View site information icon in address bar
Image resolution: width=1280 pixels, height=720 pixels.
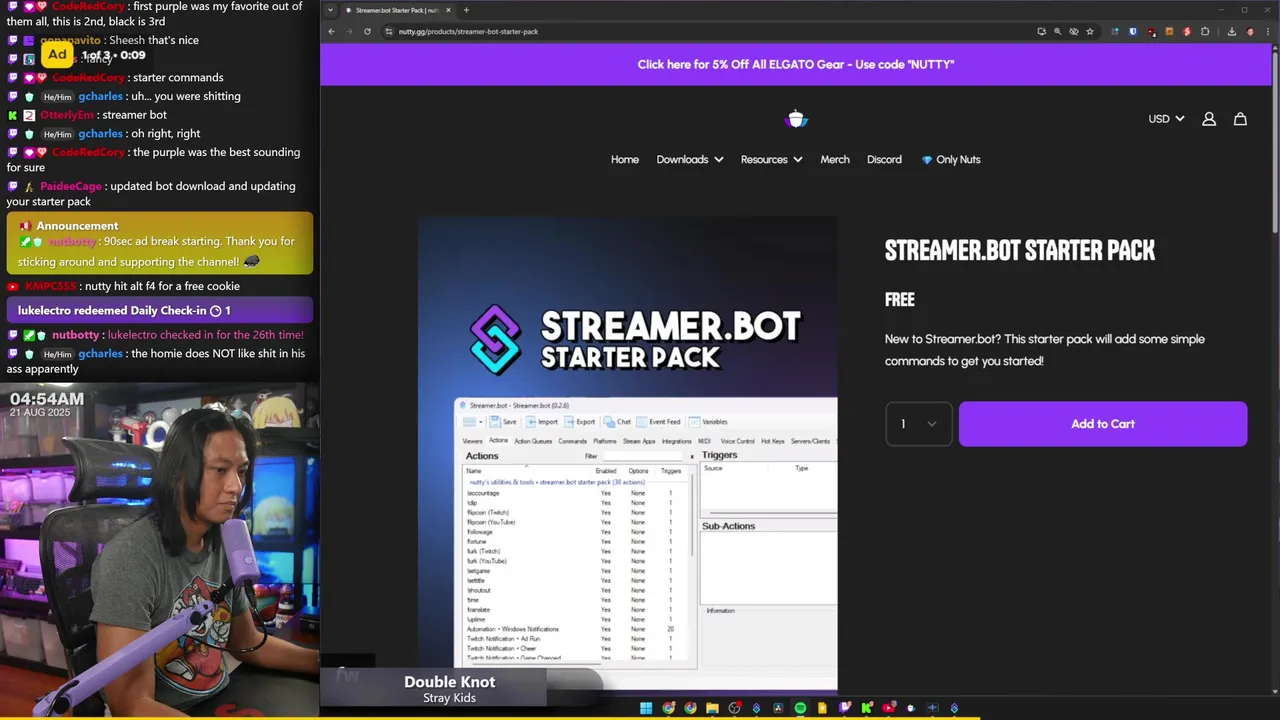click(389, 31)
